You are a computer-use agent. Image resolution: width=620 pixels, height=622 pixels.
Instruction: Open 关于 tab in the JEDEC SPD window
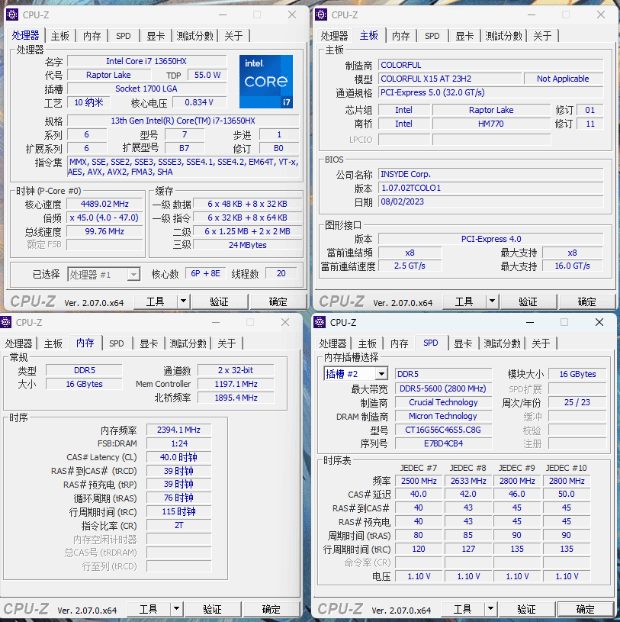[x=541, y=344]
